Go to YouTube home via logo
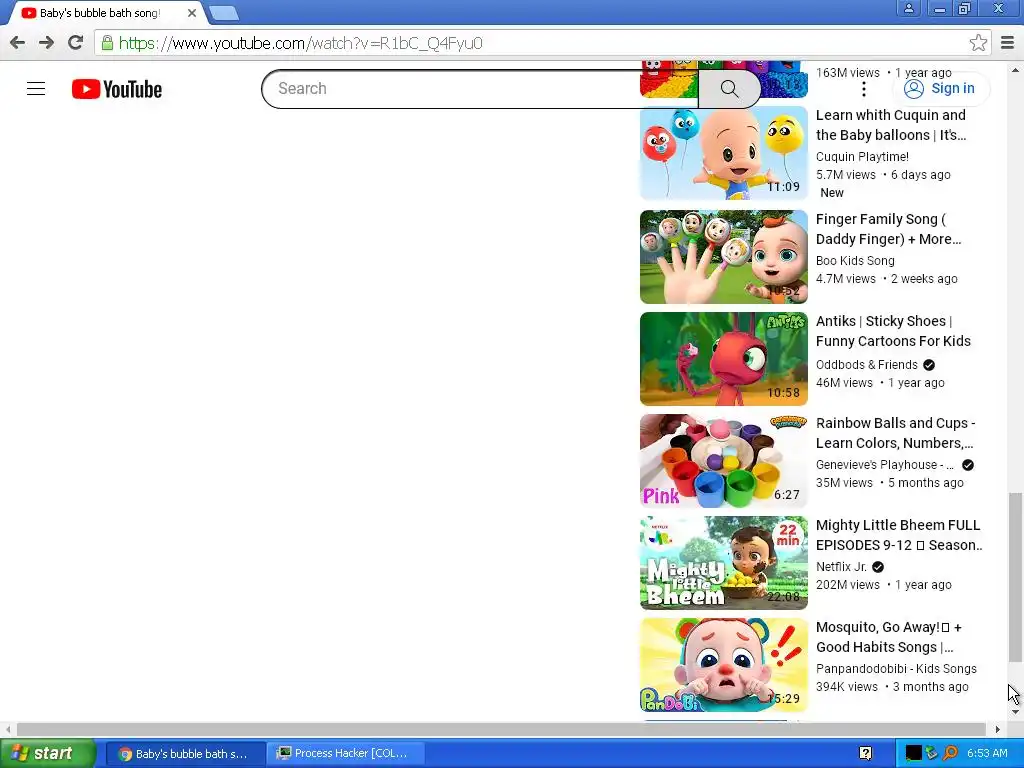 [117, 89]
